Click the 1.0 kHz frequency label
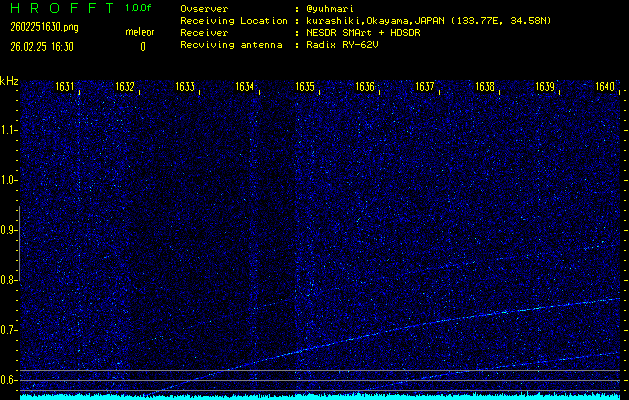 tap(9, 180)
